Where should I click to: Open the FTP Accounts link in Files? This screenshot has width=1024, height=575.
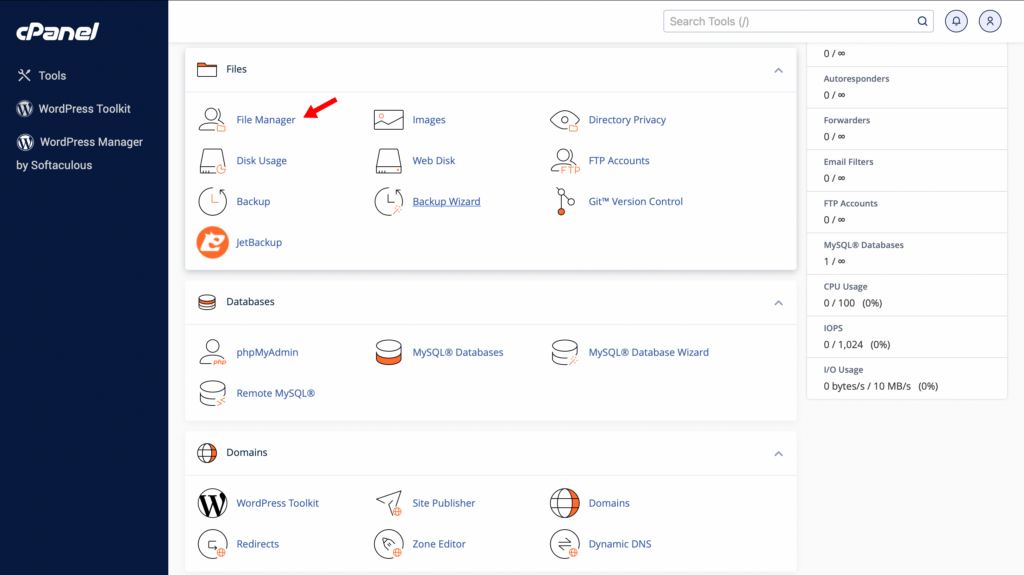[619, 161]
